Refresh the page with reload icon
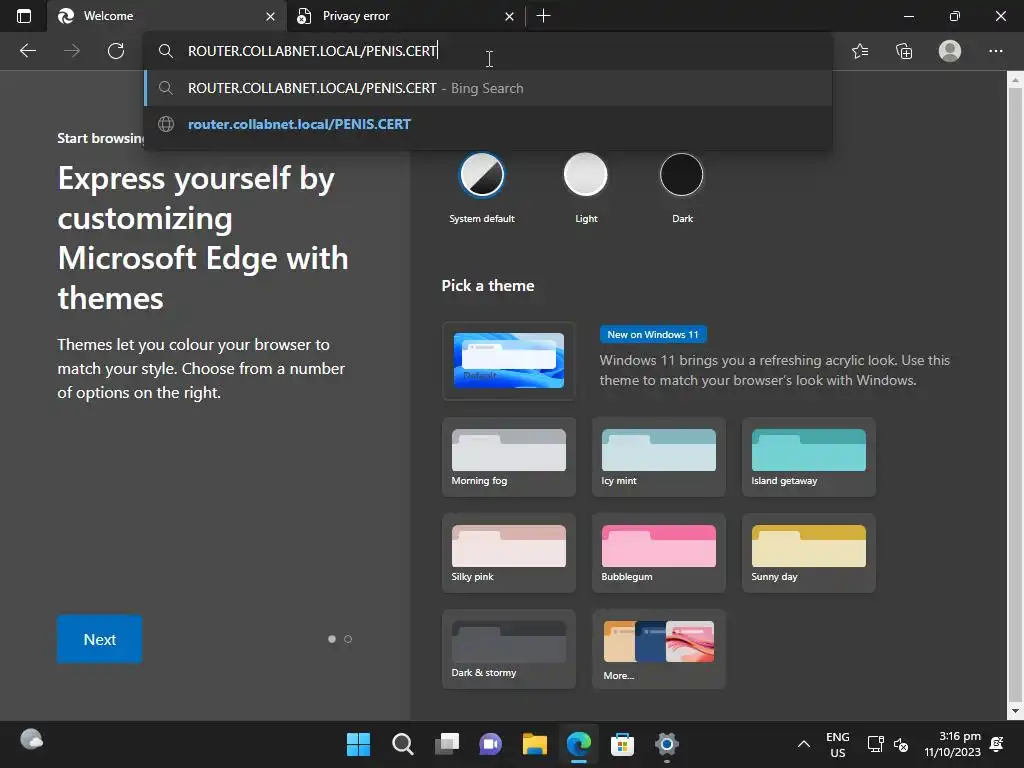1024x768 pixels. tap(116, 51)
